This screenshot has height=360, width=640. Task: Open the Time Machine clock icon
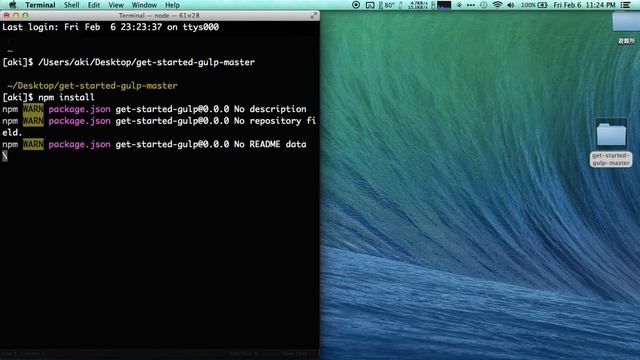tap(484, 5)
